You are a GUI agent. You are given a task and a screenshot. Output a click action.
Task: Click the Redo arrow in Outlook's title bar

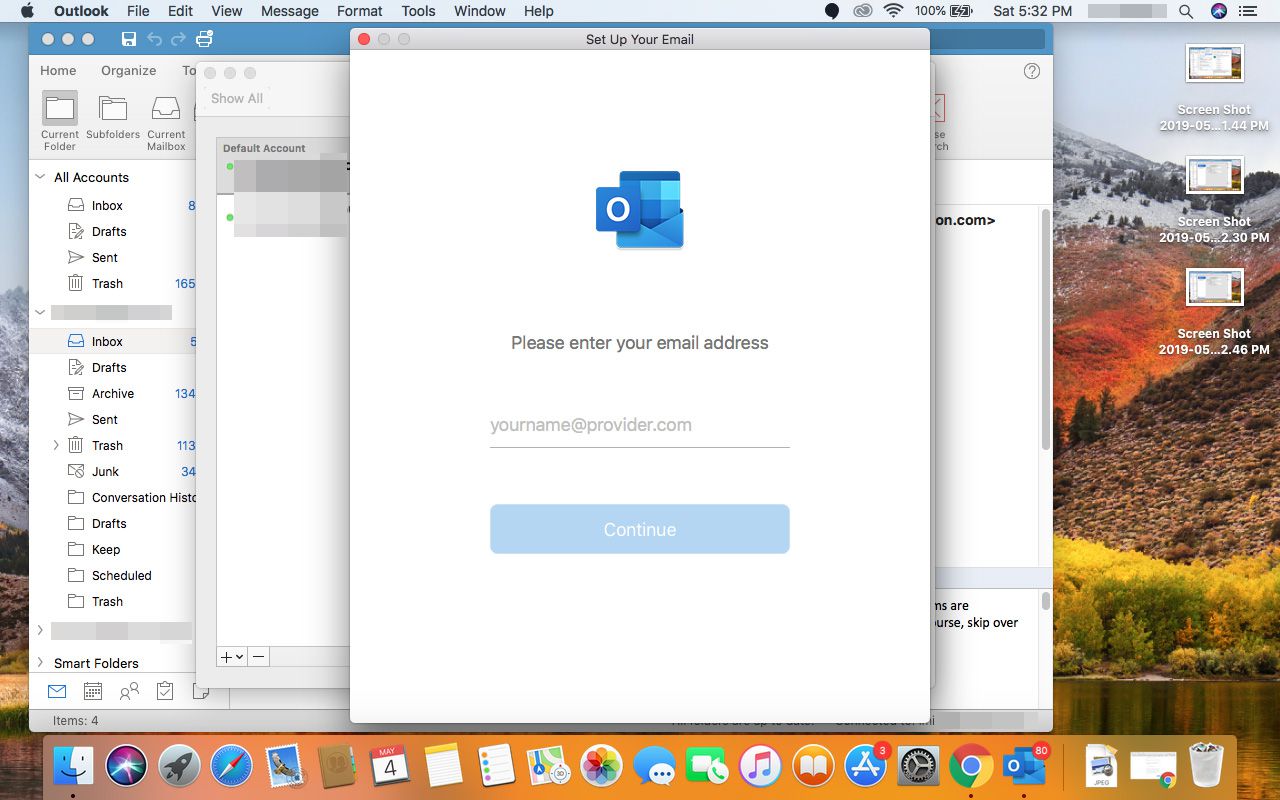[x=178, y=39]
